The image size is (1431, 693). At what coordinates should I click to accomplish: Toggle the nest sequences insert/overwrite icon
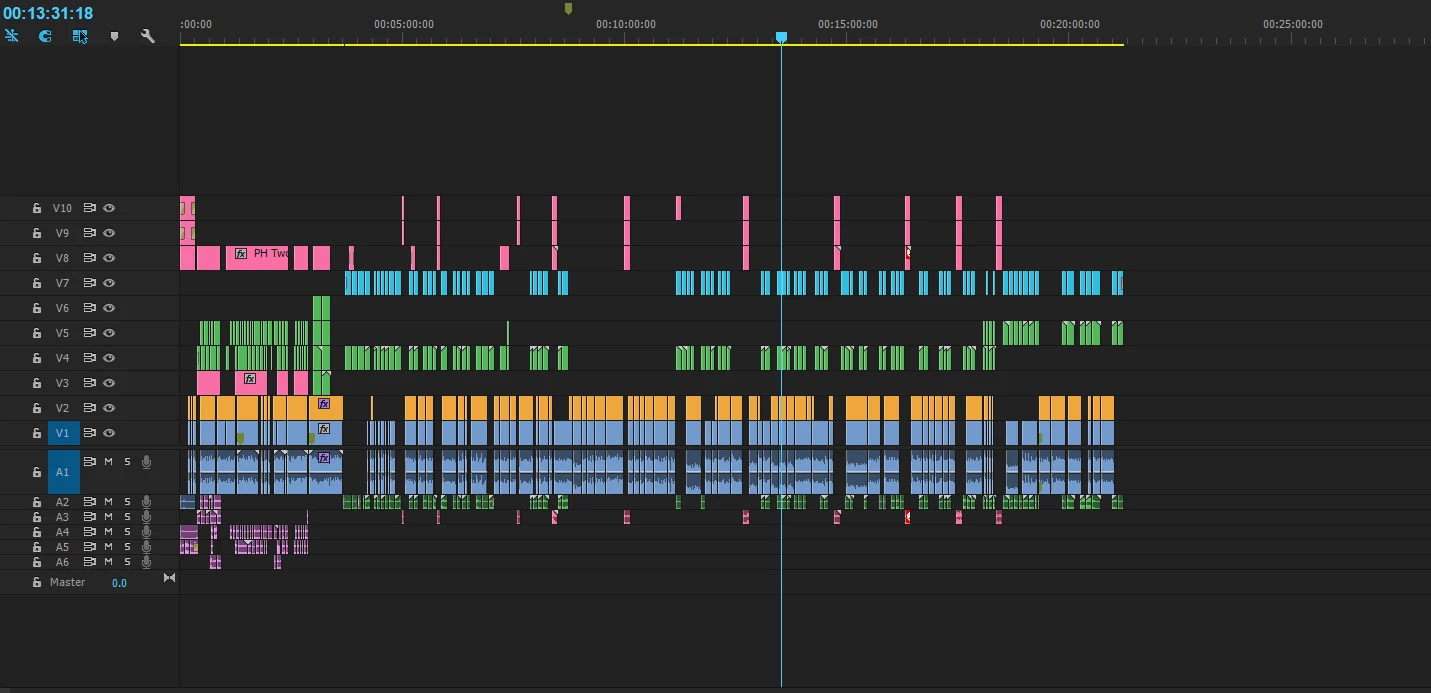(12, 36)
